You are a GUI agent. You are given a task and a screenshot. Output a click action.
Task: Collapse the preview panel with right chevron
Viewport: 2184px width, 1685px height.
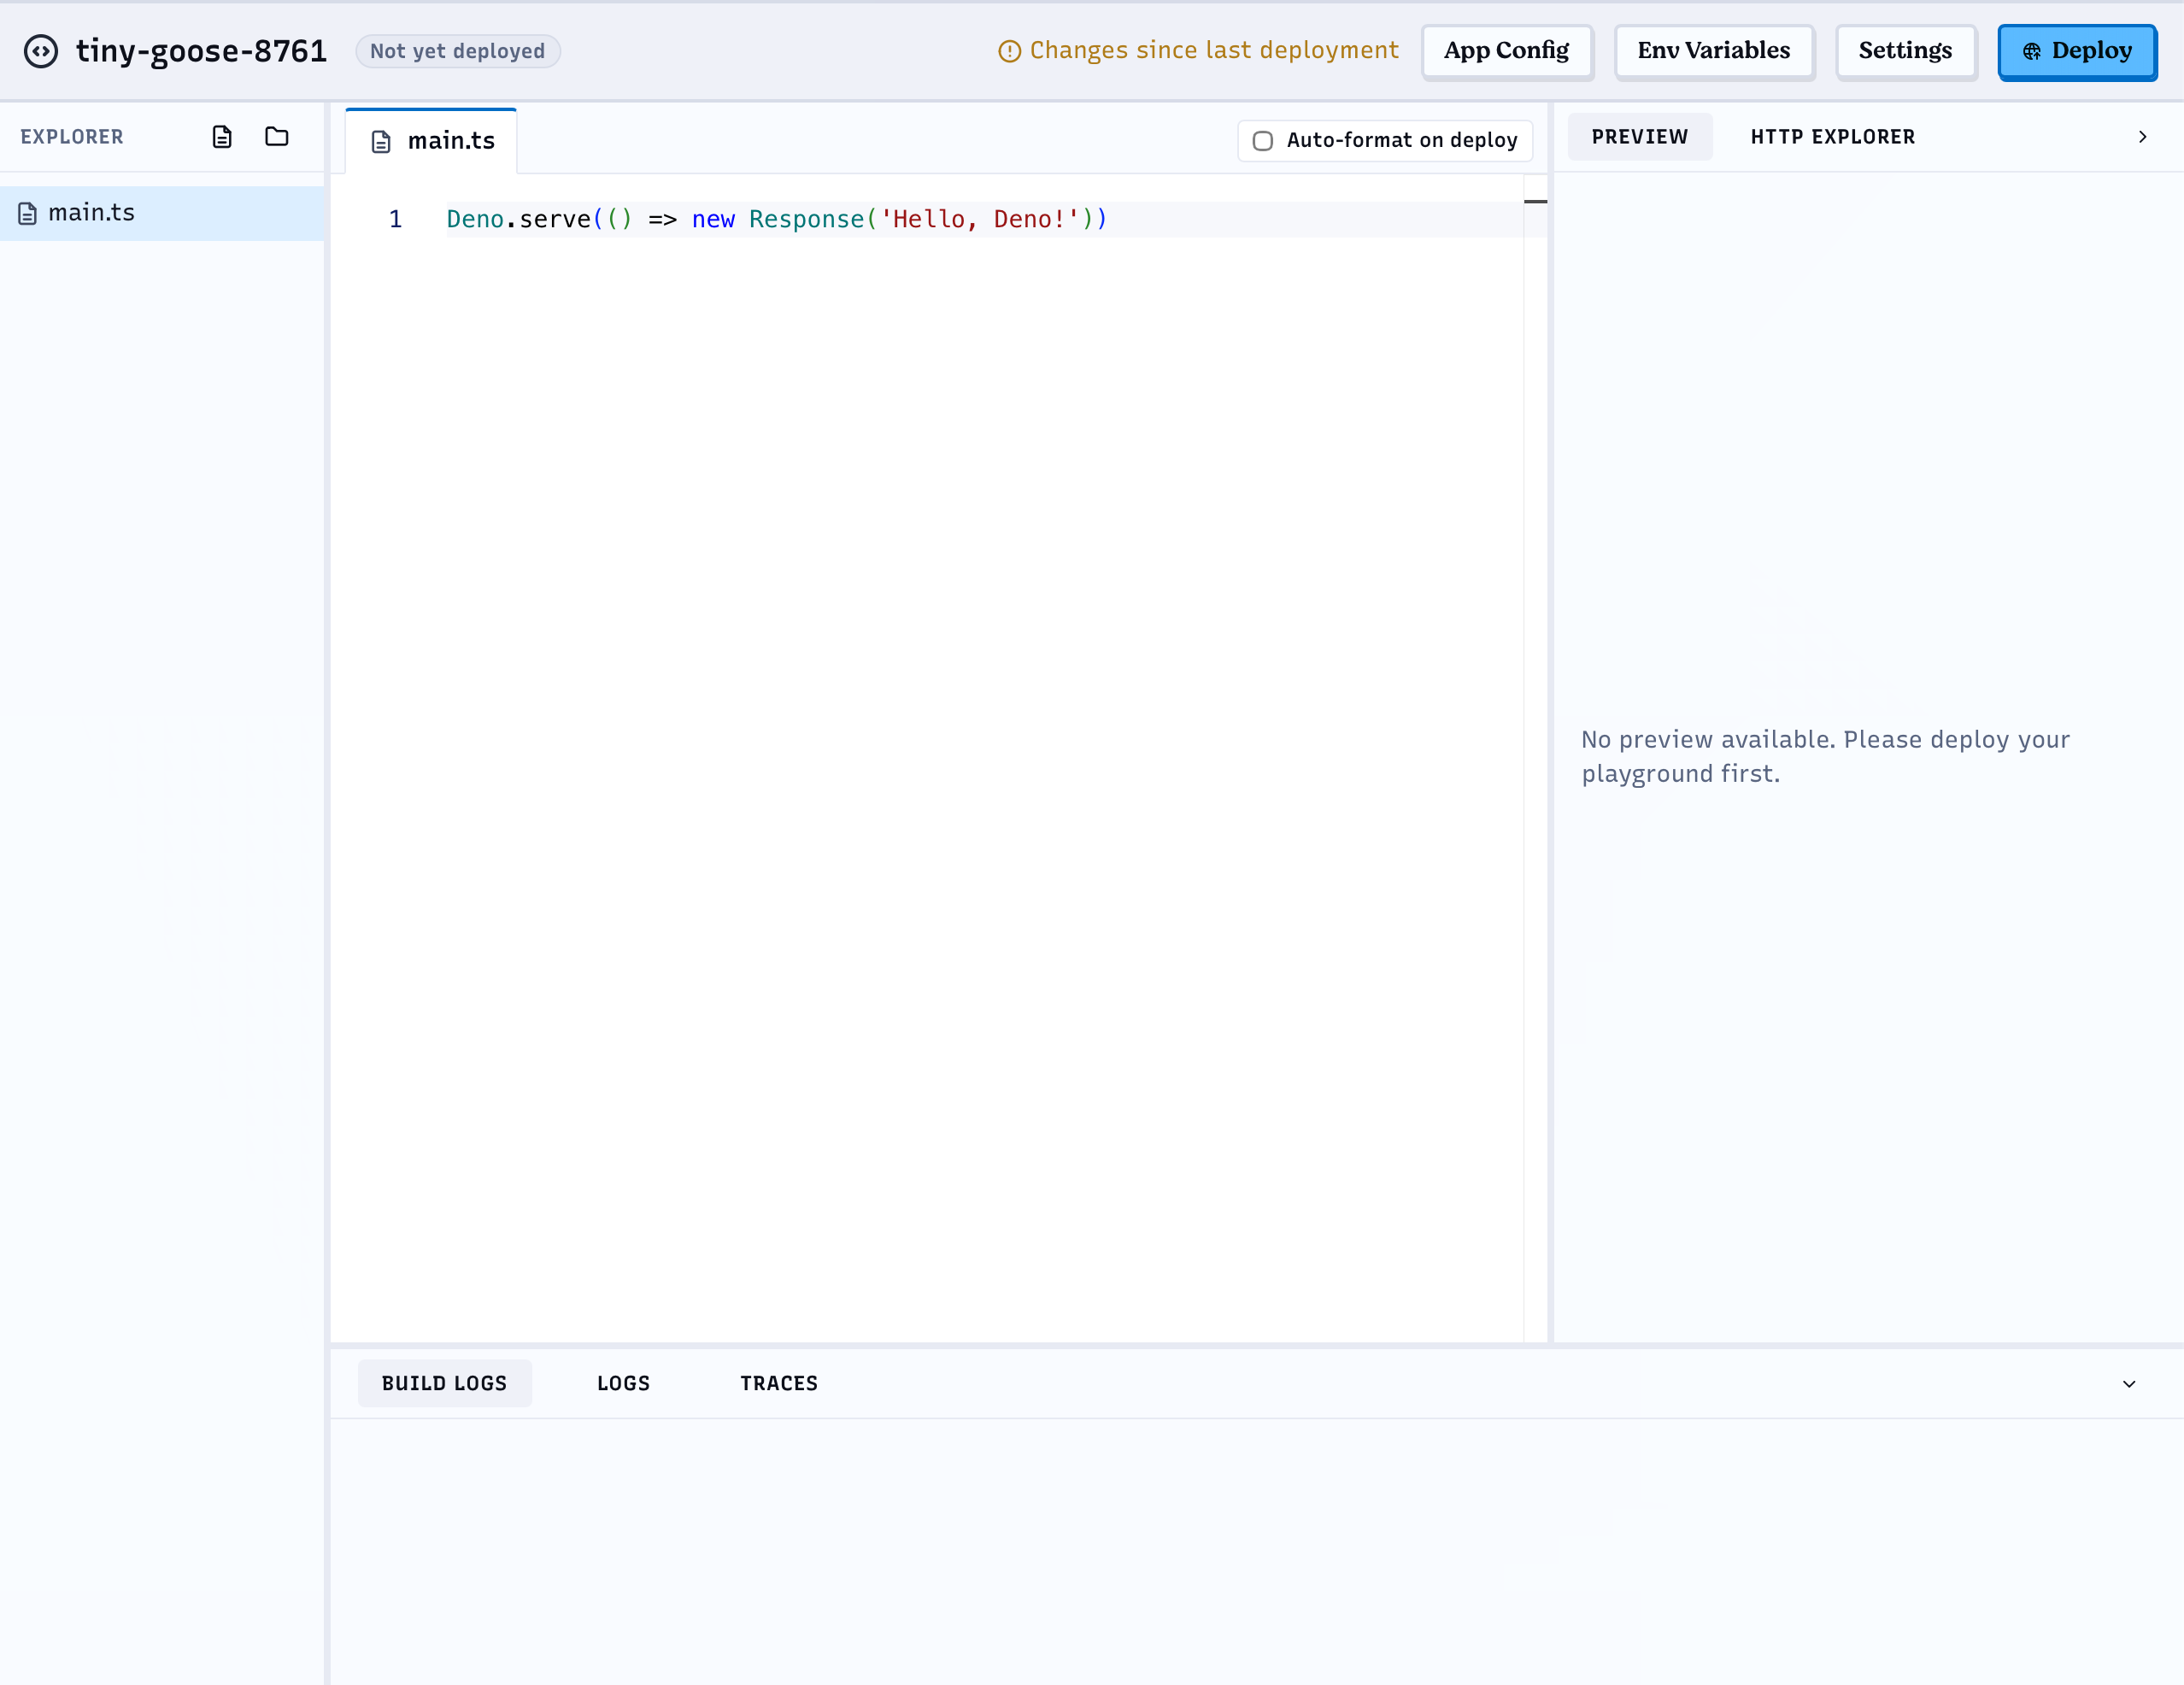click(x=2142, y=137)
